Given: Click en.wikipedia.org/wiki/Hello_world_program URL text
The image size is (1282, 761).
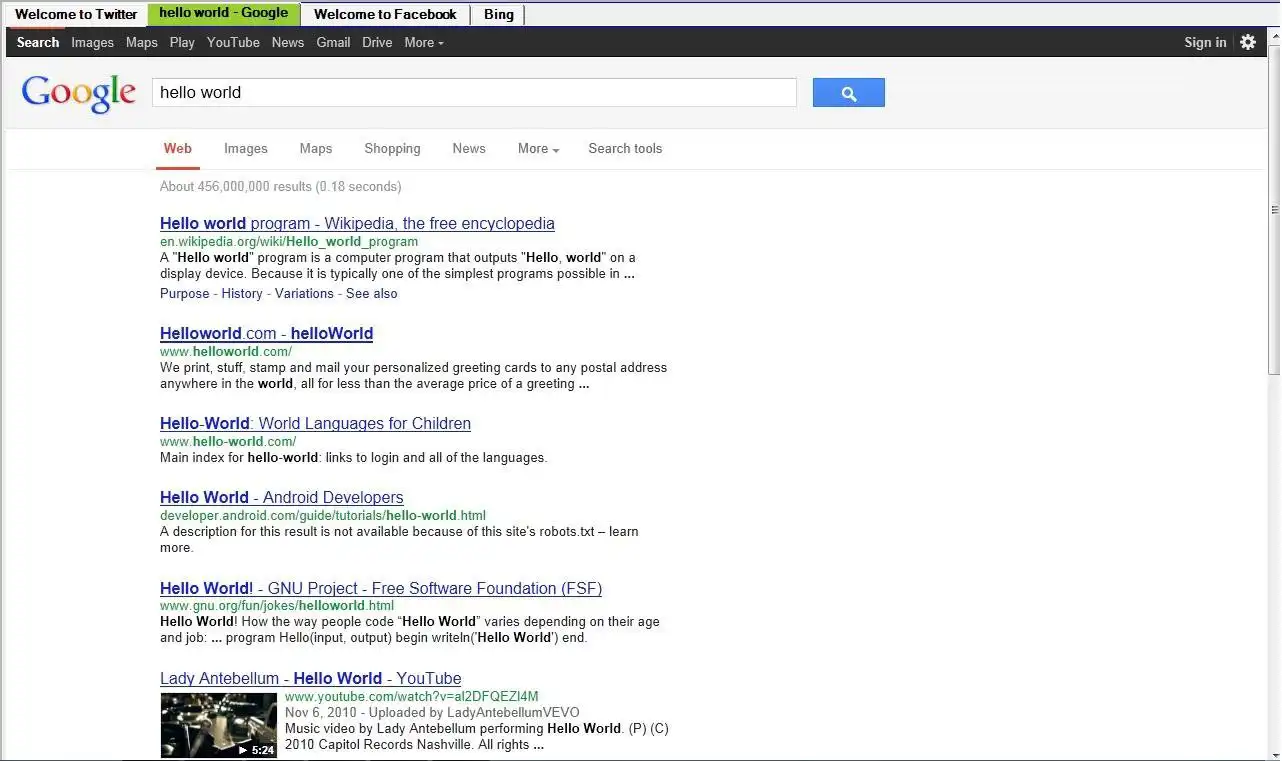Looking at the screenshot, I should pyautogui.click(x=289, y=241).
